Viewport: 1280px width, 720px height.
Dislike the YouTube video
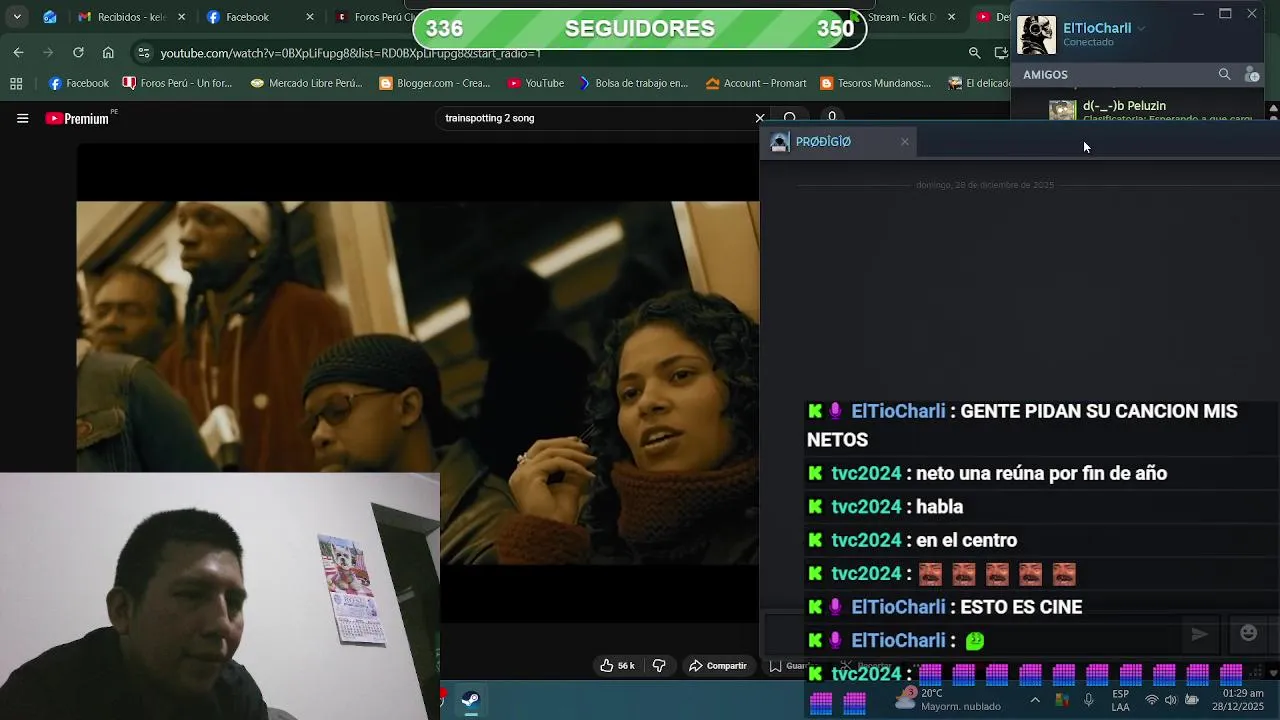click(x=659, y=665)
